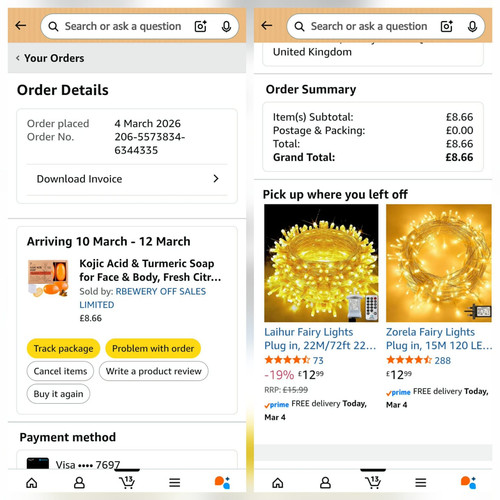Tap microphone icon in right search bar
Screen dimensions: 500x500
coord(472,26)
